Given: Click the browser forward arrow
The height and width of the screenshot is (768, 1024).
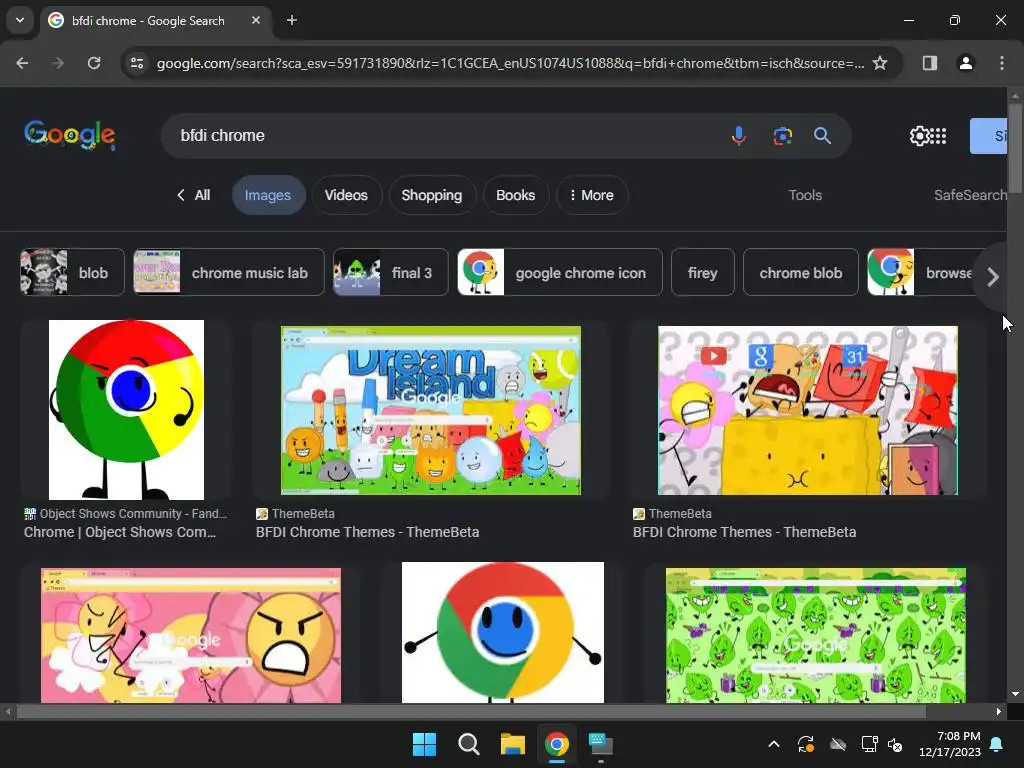Looking at the screenshot, I should [x=58, y=63].
